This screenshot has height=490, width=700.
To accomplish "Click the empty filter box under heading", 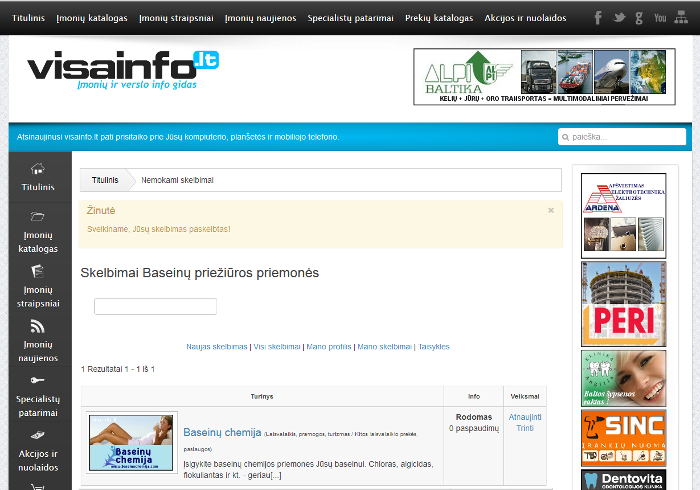I will [155, 307].
